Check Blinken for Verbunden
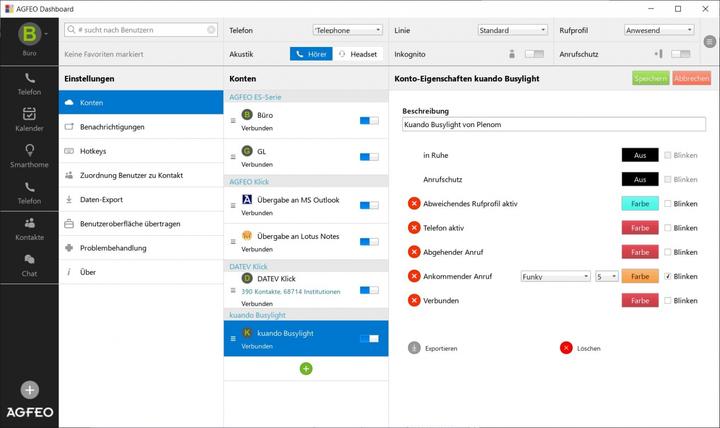 (x=668, y=300)
